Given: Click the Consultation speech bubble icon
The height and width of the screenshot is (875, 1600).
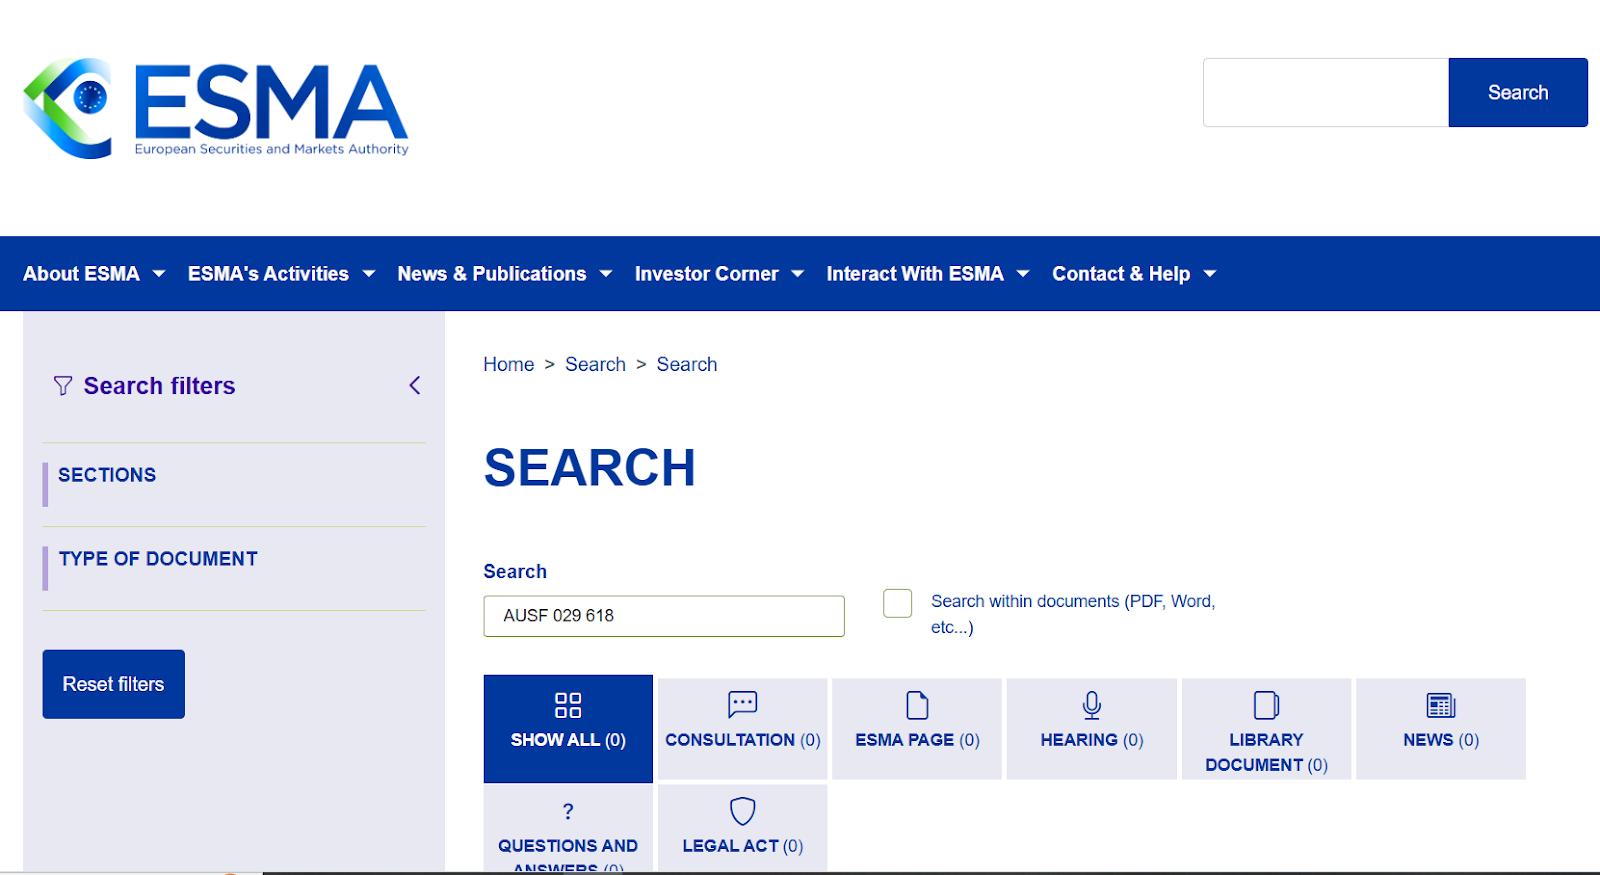Looking at the screenshot, I should tap(743, 705).
